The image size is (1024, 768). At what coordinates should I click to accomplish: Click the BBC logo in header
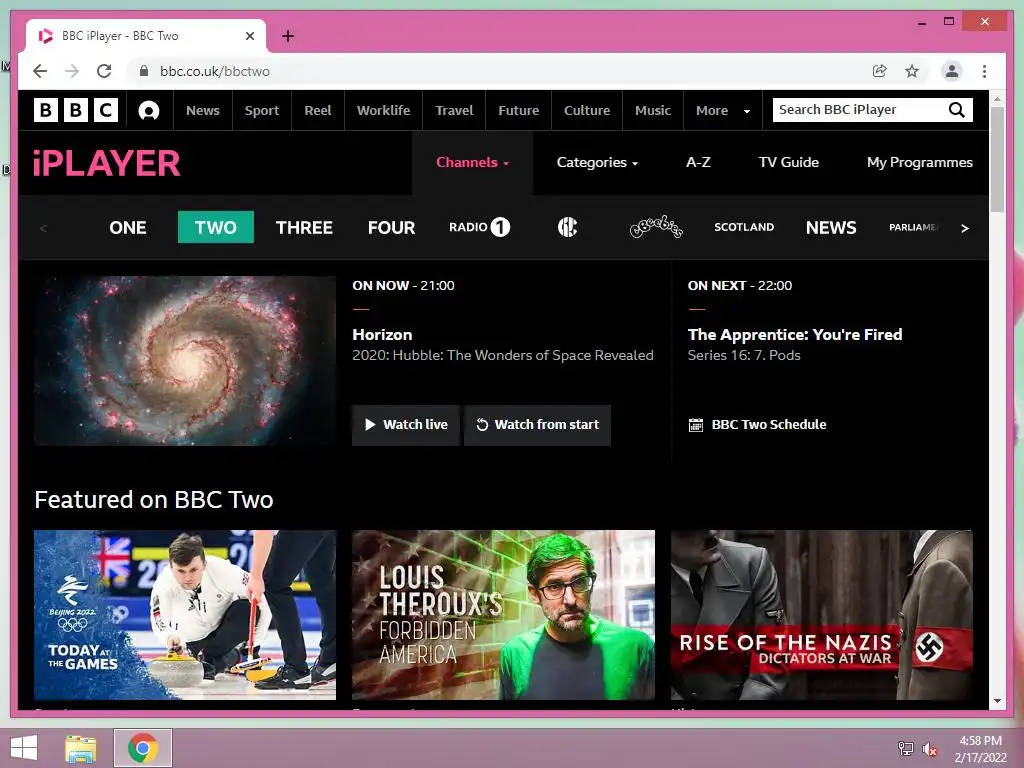tap(76, 110)
